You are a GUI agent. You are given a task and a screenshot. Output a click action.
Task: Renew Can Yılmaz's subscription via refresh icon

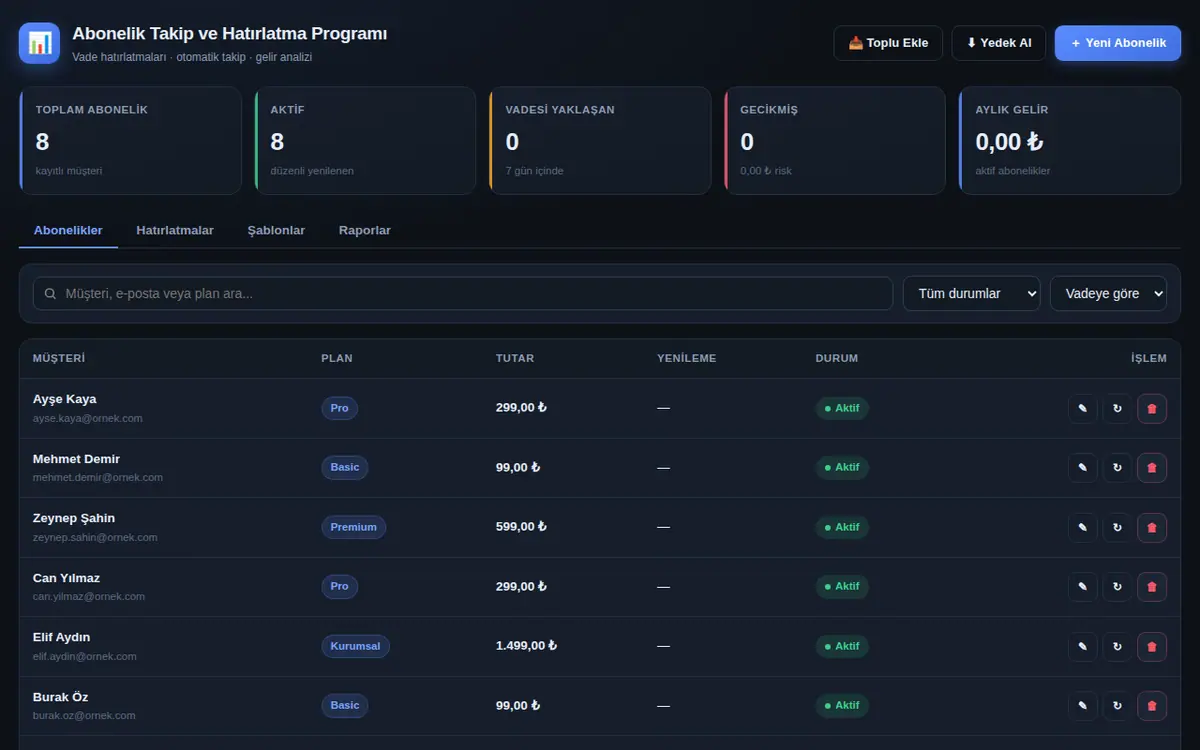(1117, 587)
